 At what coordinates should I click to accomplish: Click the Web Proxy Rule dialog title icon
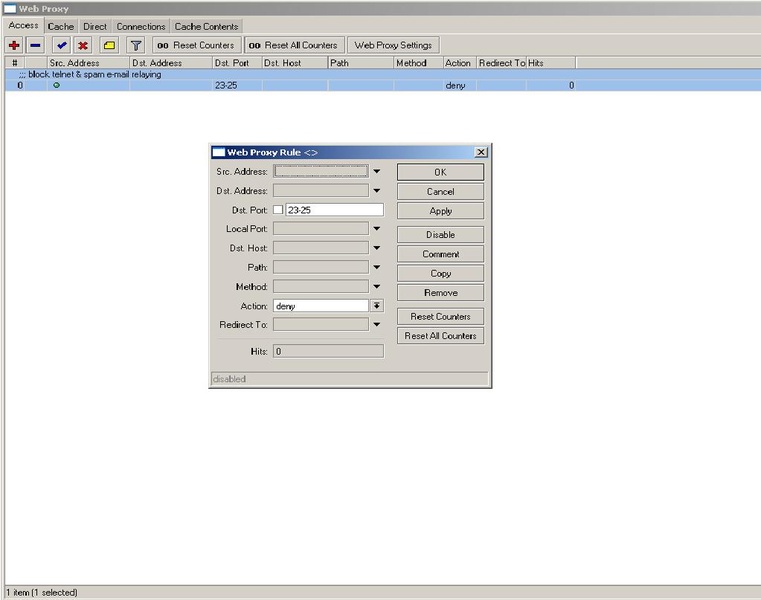(x=219, y=152)
